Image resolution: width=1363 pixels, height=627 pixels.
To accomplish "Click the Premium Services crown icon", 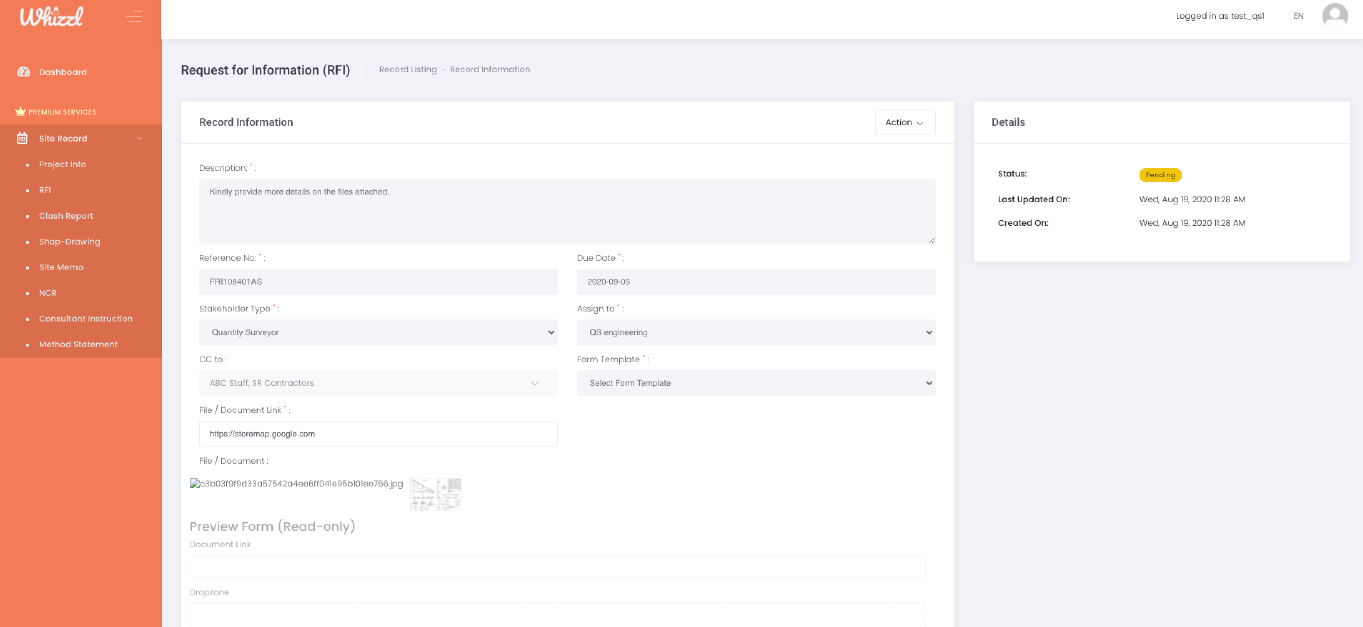I will pyautogui.click(x=20, y=112).
